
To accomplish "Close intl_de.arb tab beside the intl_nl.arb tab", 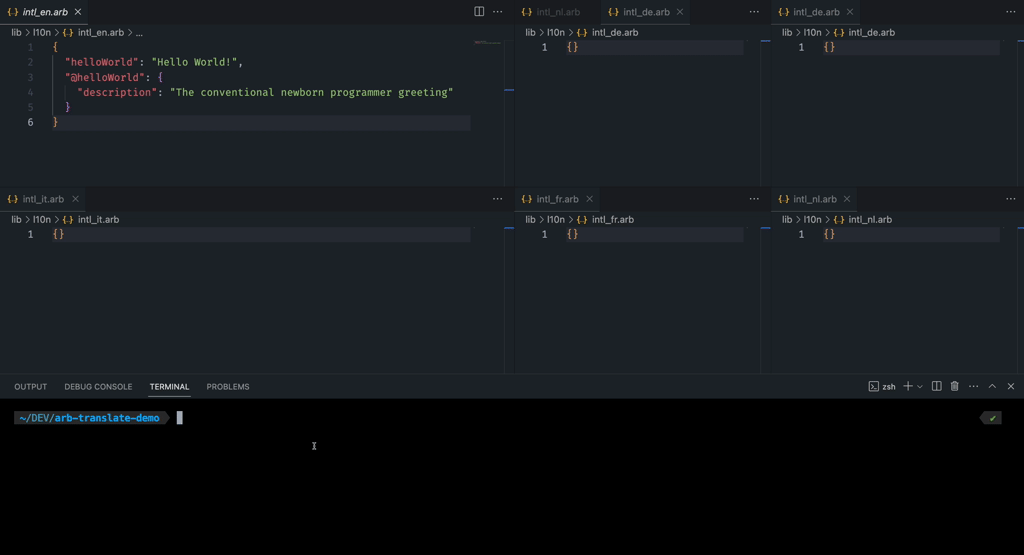I will click(680, 12).
